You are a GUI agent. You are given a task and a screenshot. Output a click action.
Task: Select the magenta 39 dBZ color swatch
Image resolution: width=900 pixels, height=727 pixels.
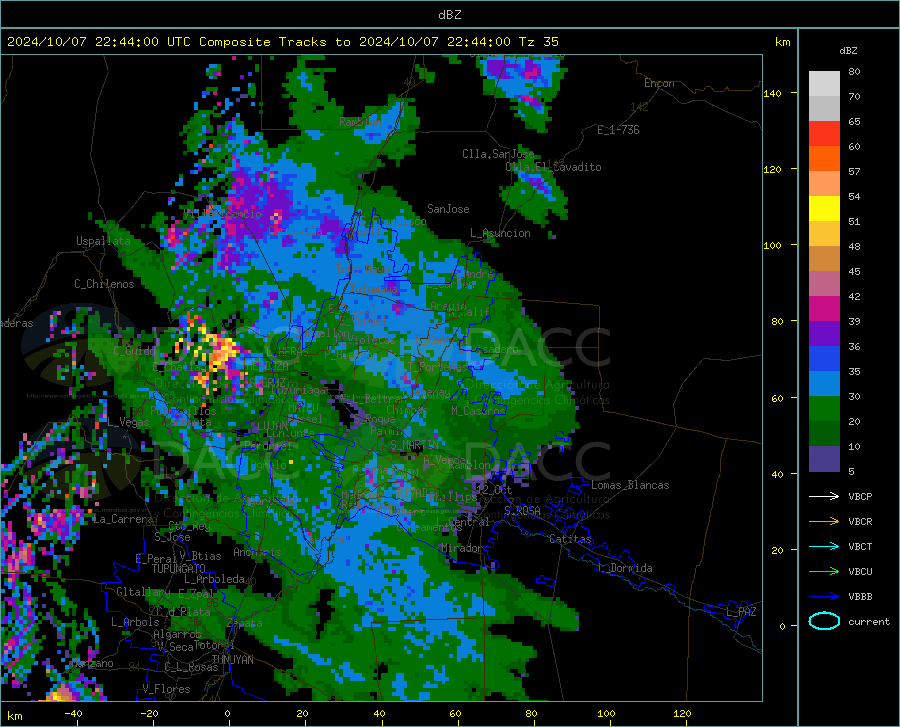pos(824,309)
